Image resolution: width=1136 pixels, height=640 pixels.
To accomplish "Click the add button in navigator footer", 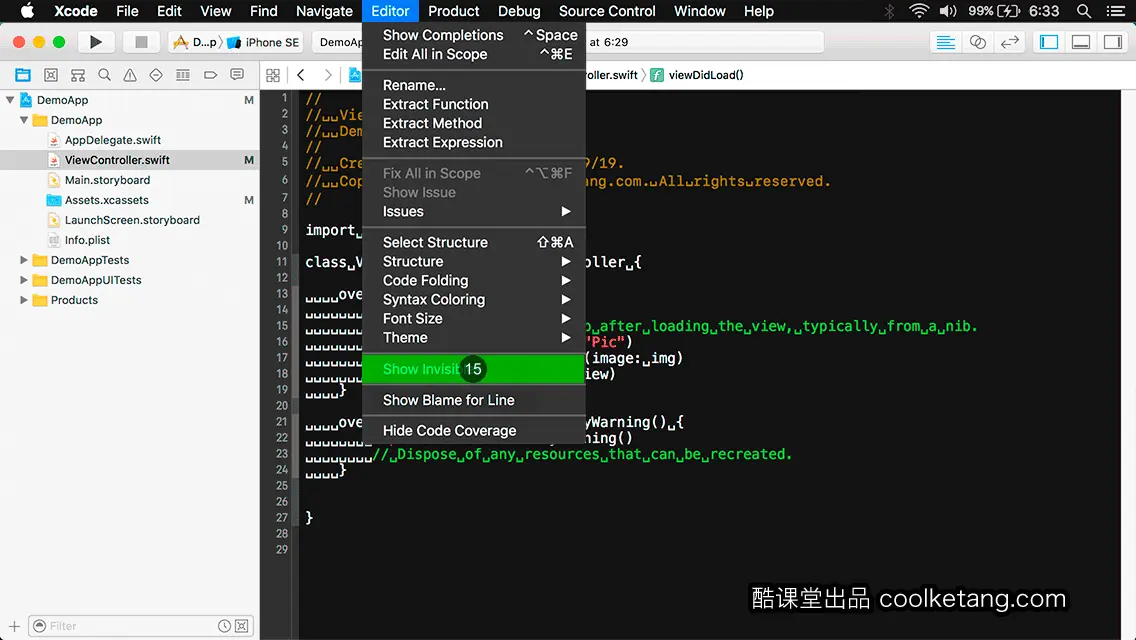I will tap(14, 626).
